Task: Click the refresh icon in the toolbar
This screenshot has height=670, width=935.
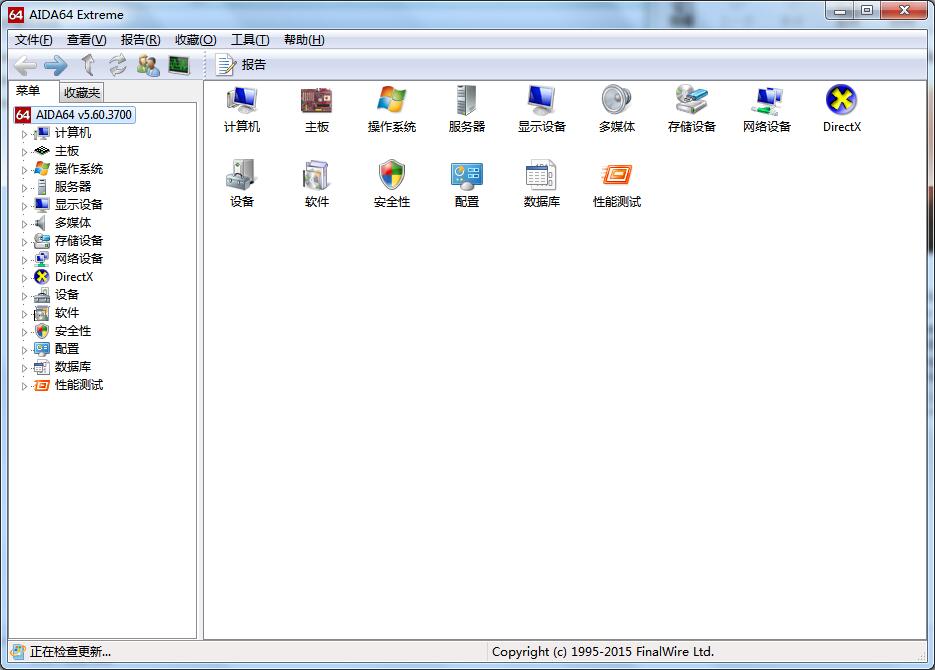Action: 118,64
